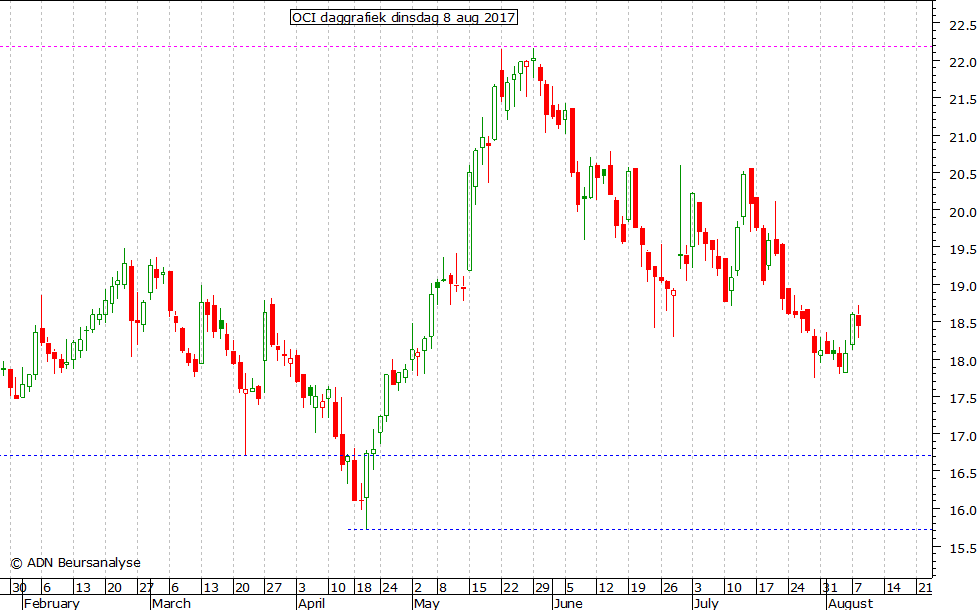Screen dimensions: 980x610
Task: Select the 'May' month label
Action: 427,603
